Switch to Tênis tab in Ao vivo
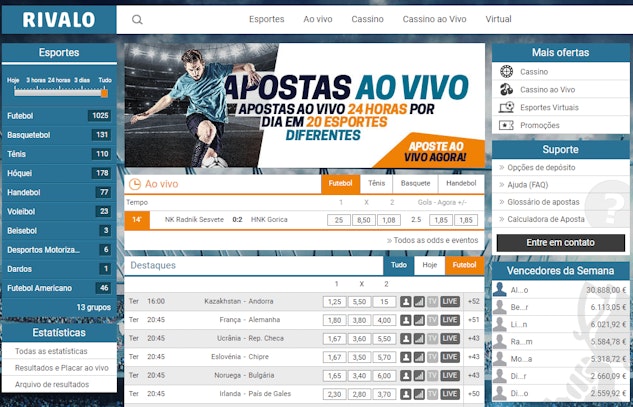 (376, 184)
